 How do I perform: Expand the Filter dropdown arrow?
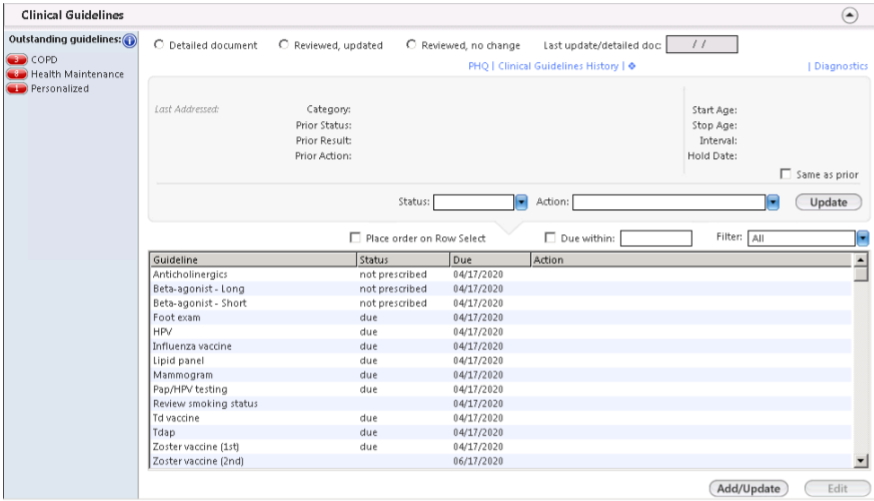[863, 239]
